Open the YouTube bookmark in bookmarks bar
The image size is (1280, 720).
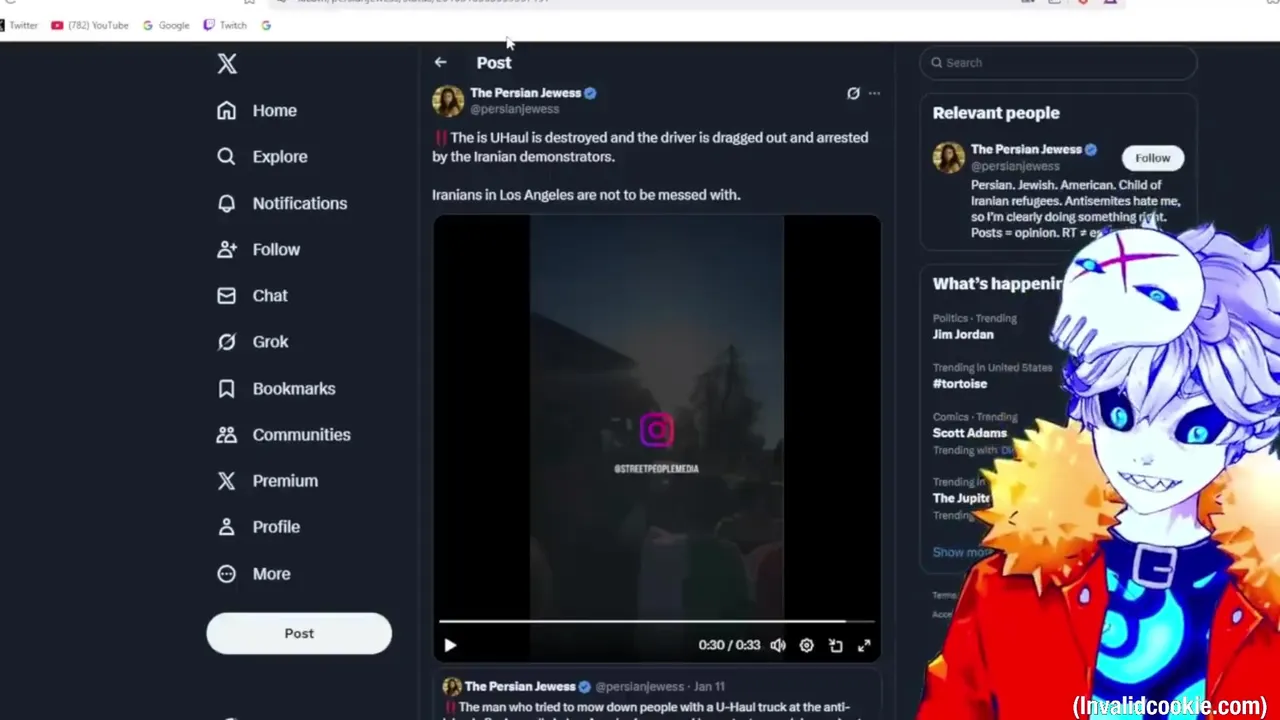click(90, 25)
